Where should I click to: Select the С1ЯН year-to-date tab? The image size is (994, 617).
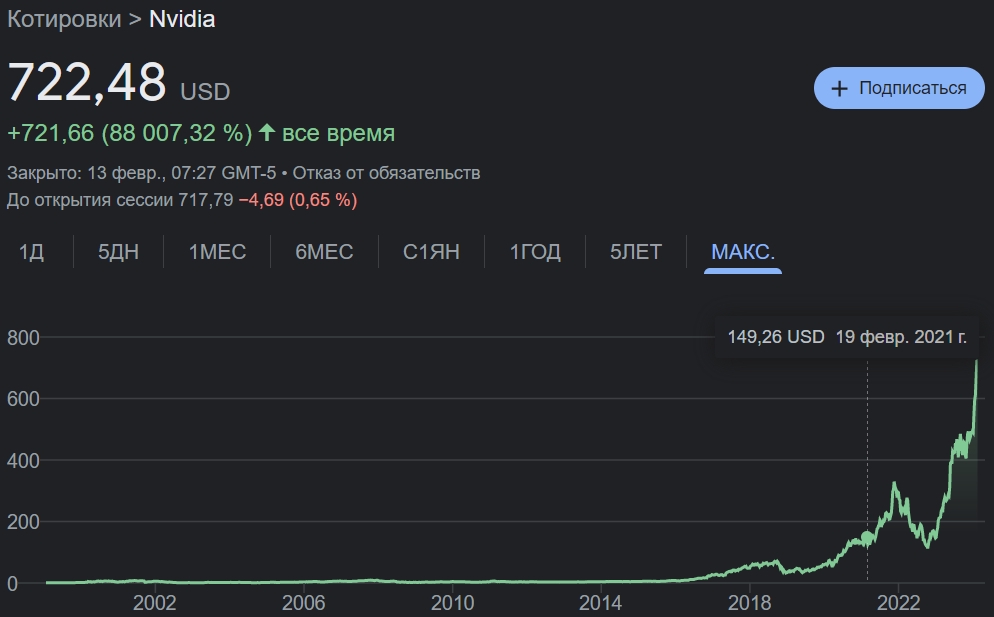431,252
